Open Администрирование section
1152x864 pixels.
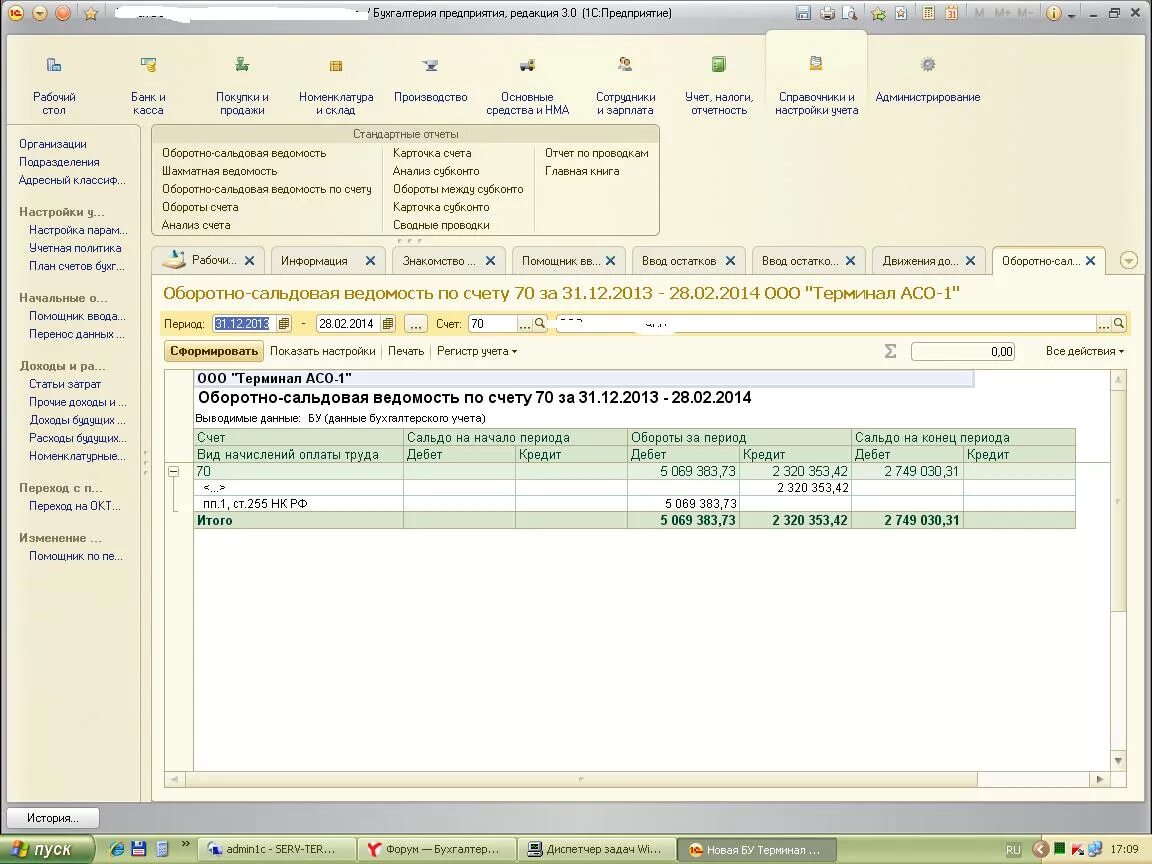tap(927, 81)
